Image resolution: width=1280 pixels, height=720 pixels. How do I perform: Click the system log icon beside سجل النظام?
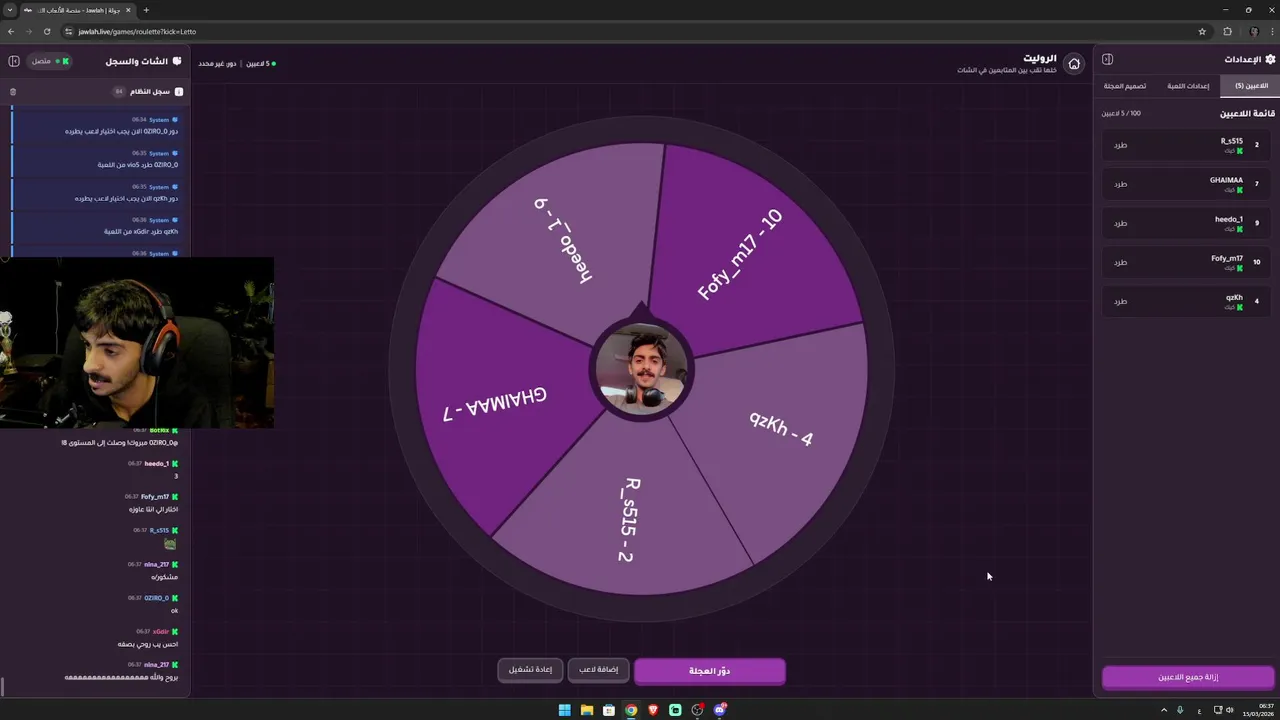(x=179, y=92)
